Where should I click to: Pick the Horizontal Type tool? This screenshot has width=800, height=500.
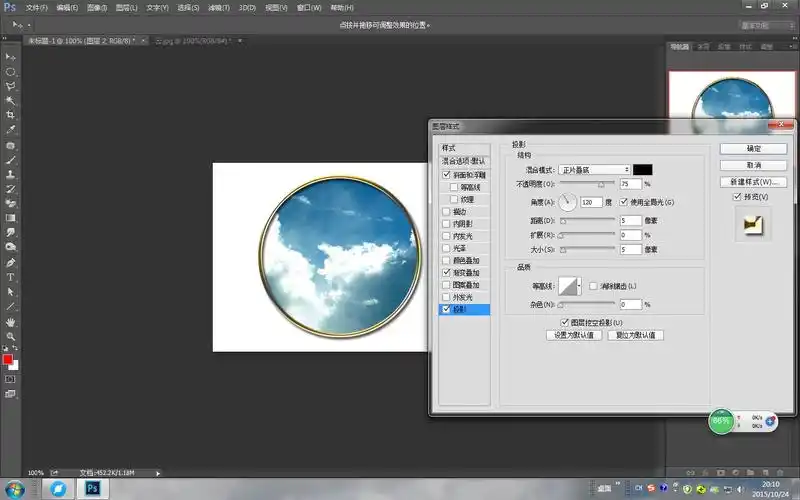[11, 276]
